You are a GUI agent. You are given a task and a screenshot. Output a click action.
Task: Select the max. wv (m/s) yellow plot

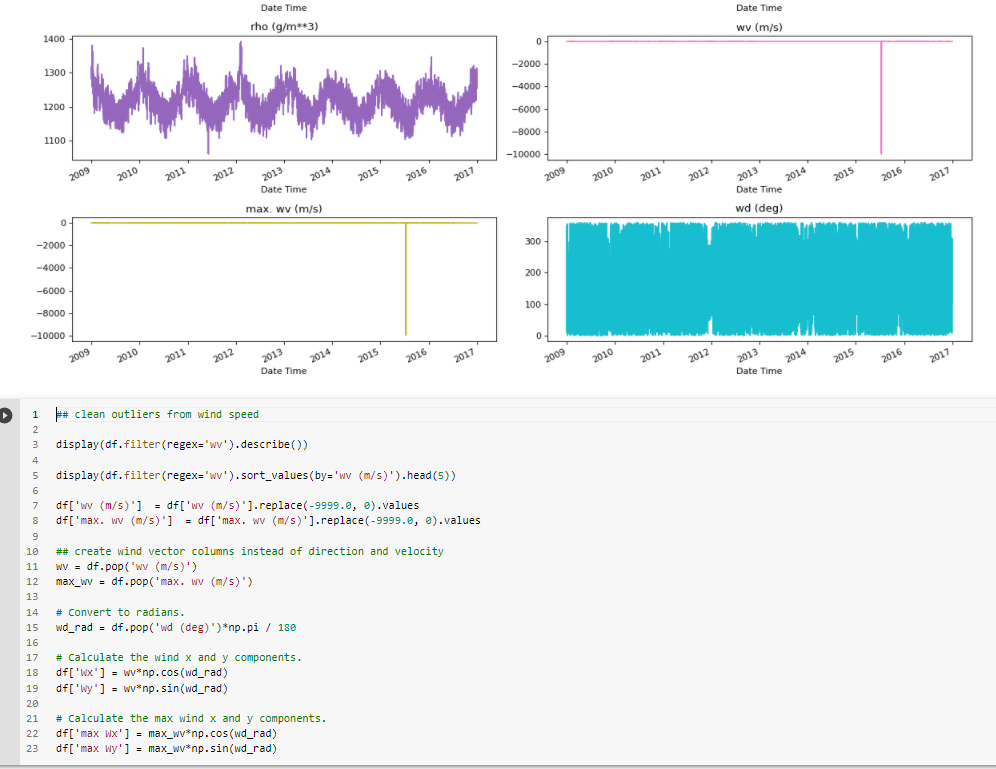(x=284, y=279)
